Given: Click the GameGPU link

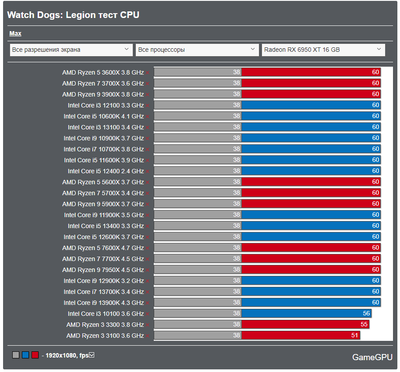Looking at the screenshot, I should pyautogui.click(x=372, y=357).
